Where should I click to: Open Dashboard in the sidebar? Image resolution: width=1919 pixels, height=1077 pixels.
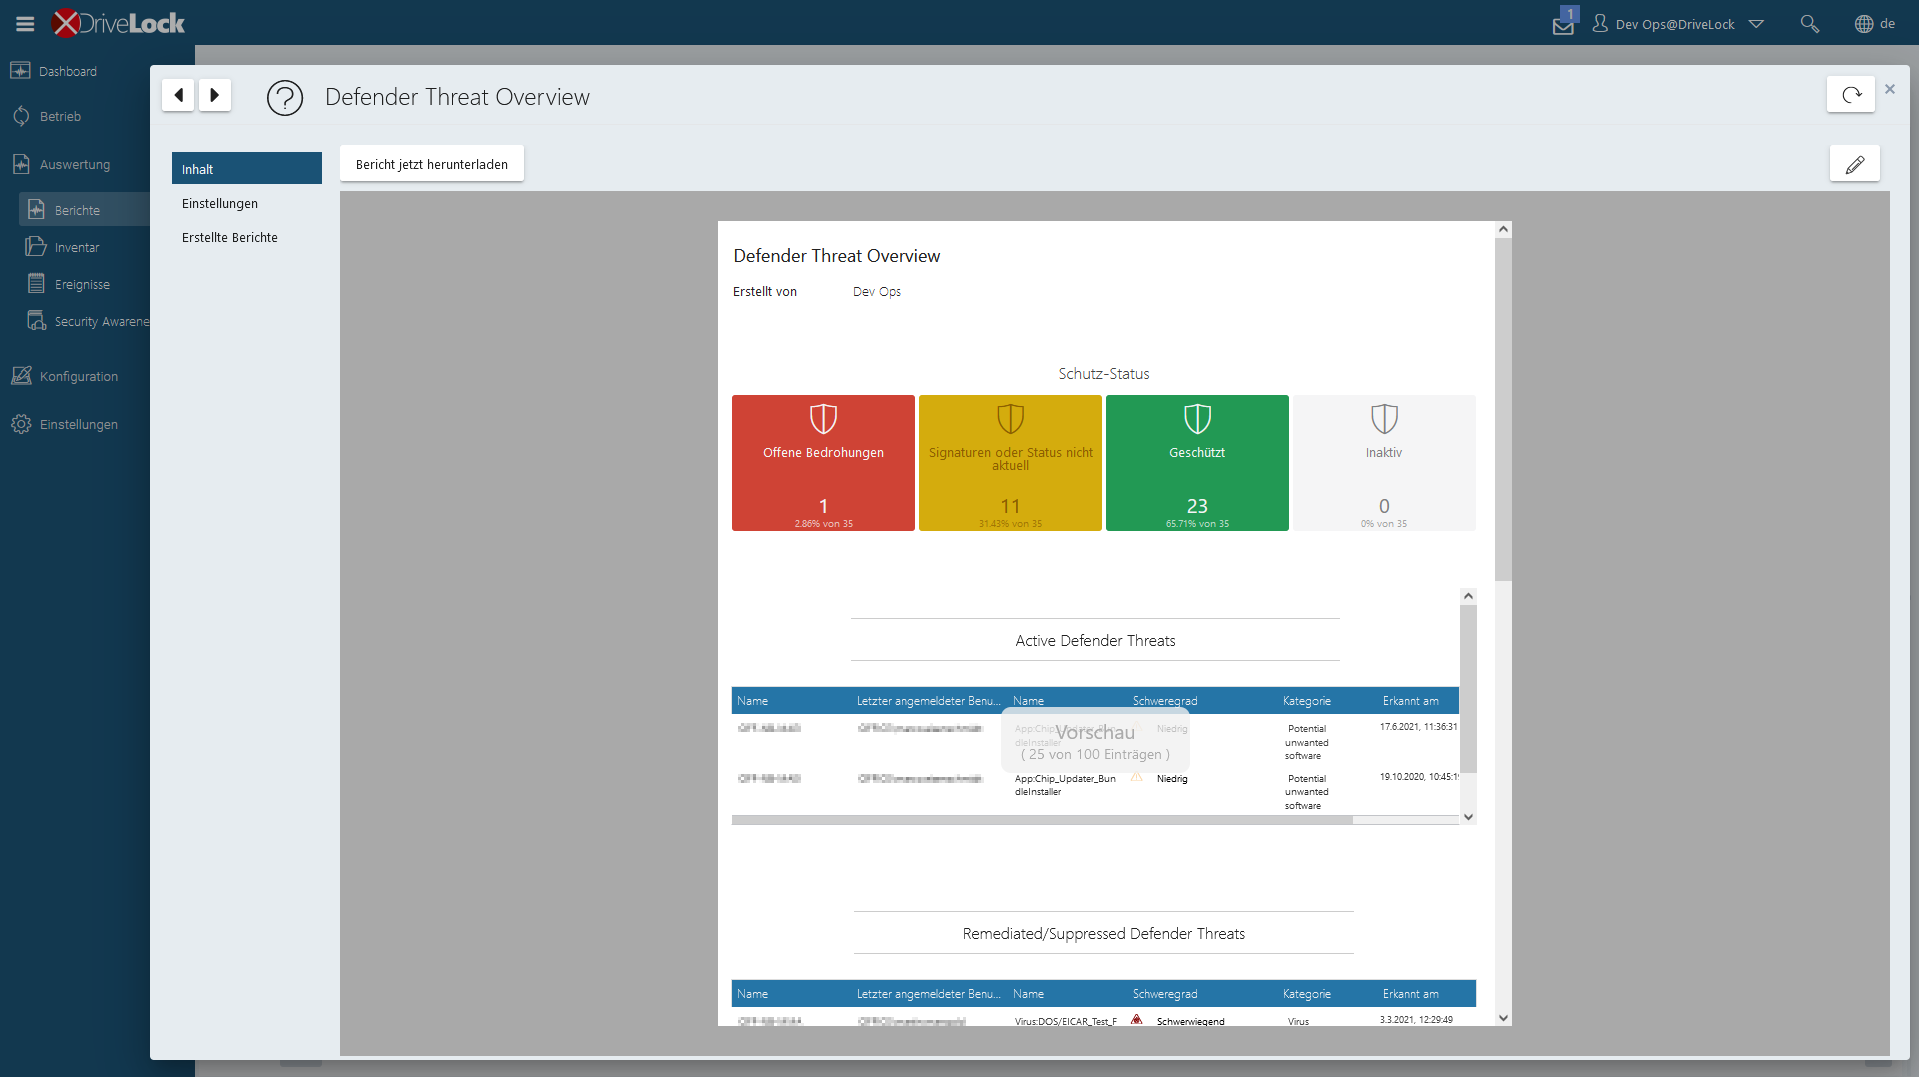tap(67, 71)
